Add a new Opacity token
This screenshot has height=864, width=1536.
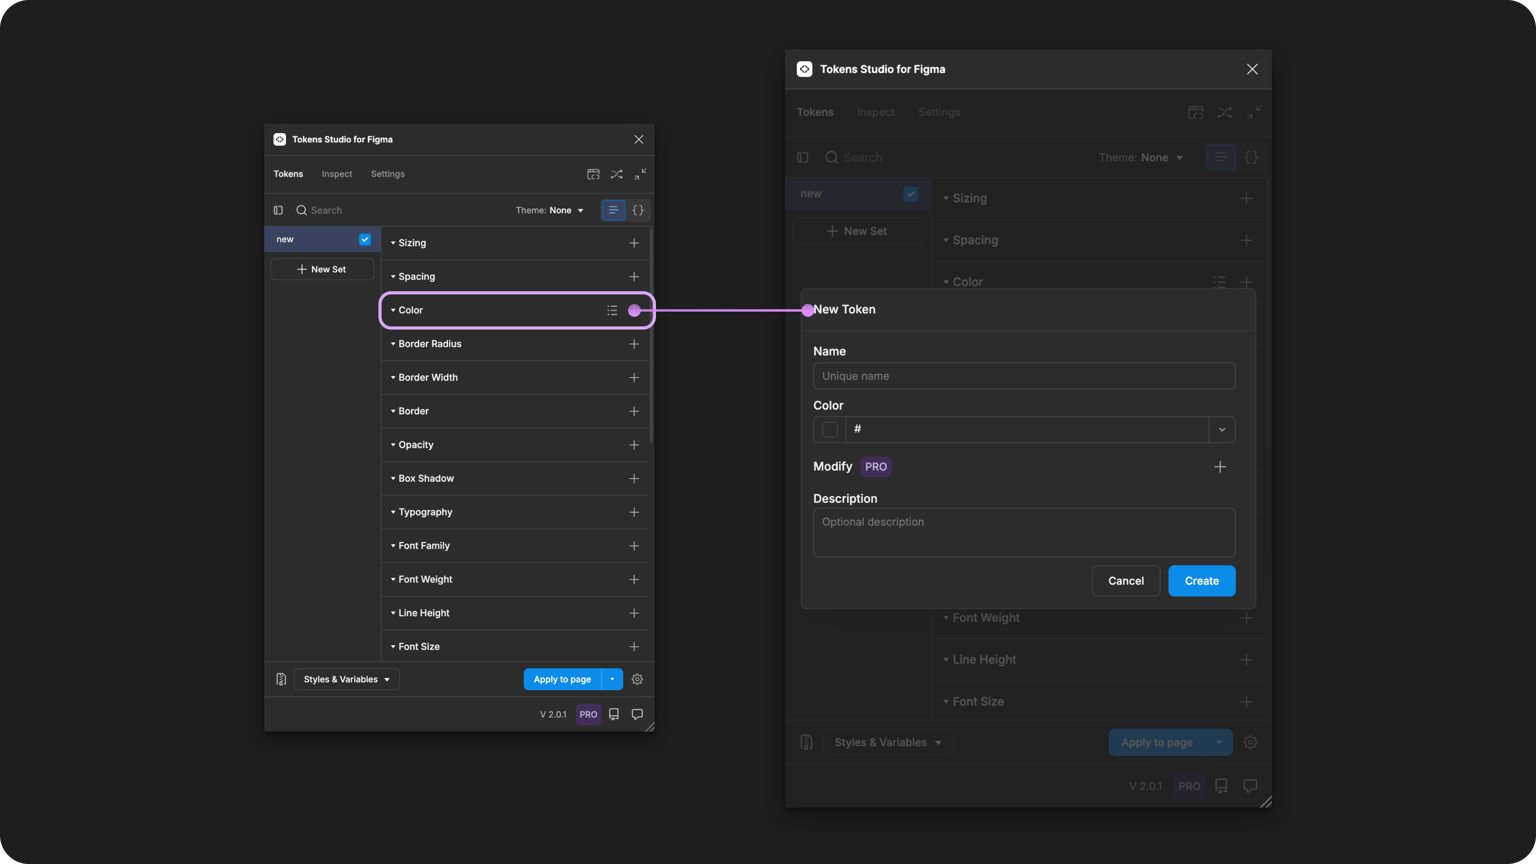point(634,445)
